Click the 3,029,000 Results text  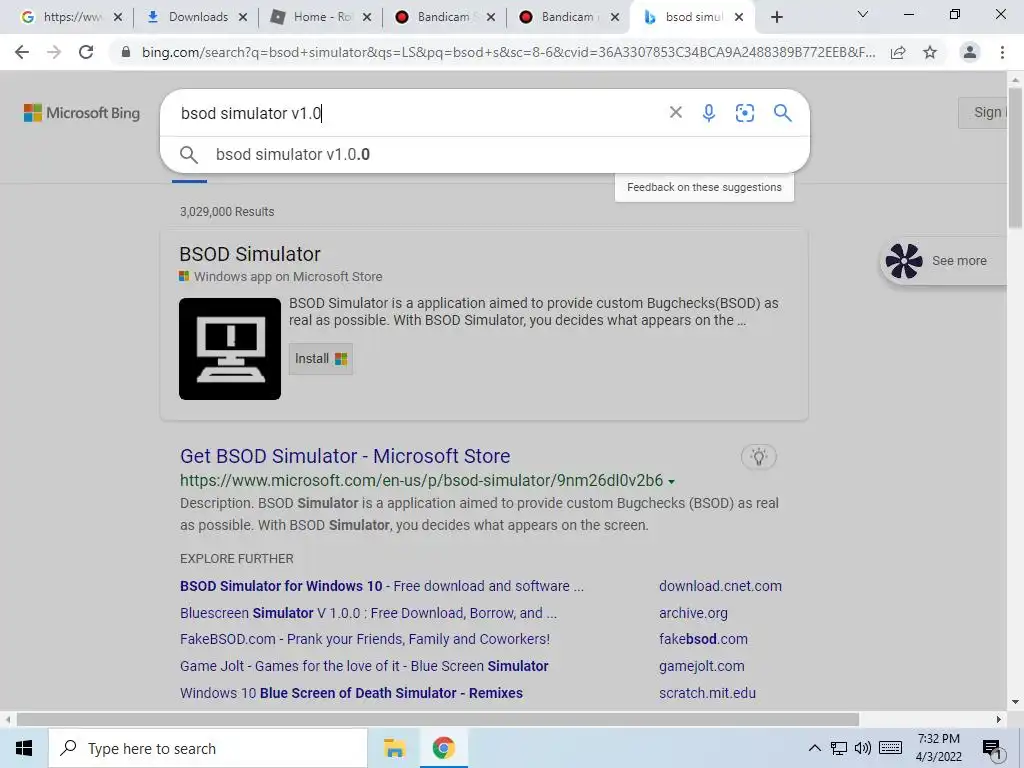tap(227, 212)
